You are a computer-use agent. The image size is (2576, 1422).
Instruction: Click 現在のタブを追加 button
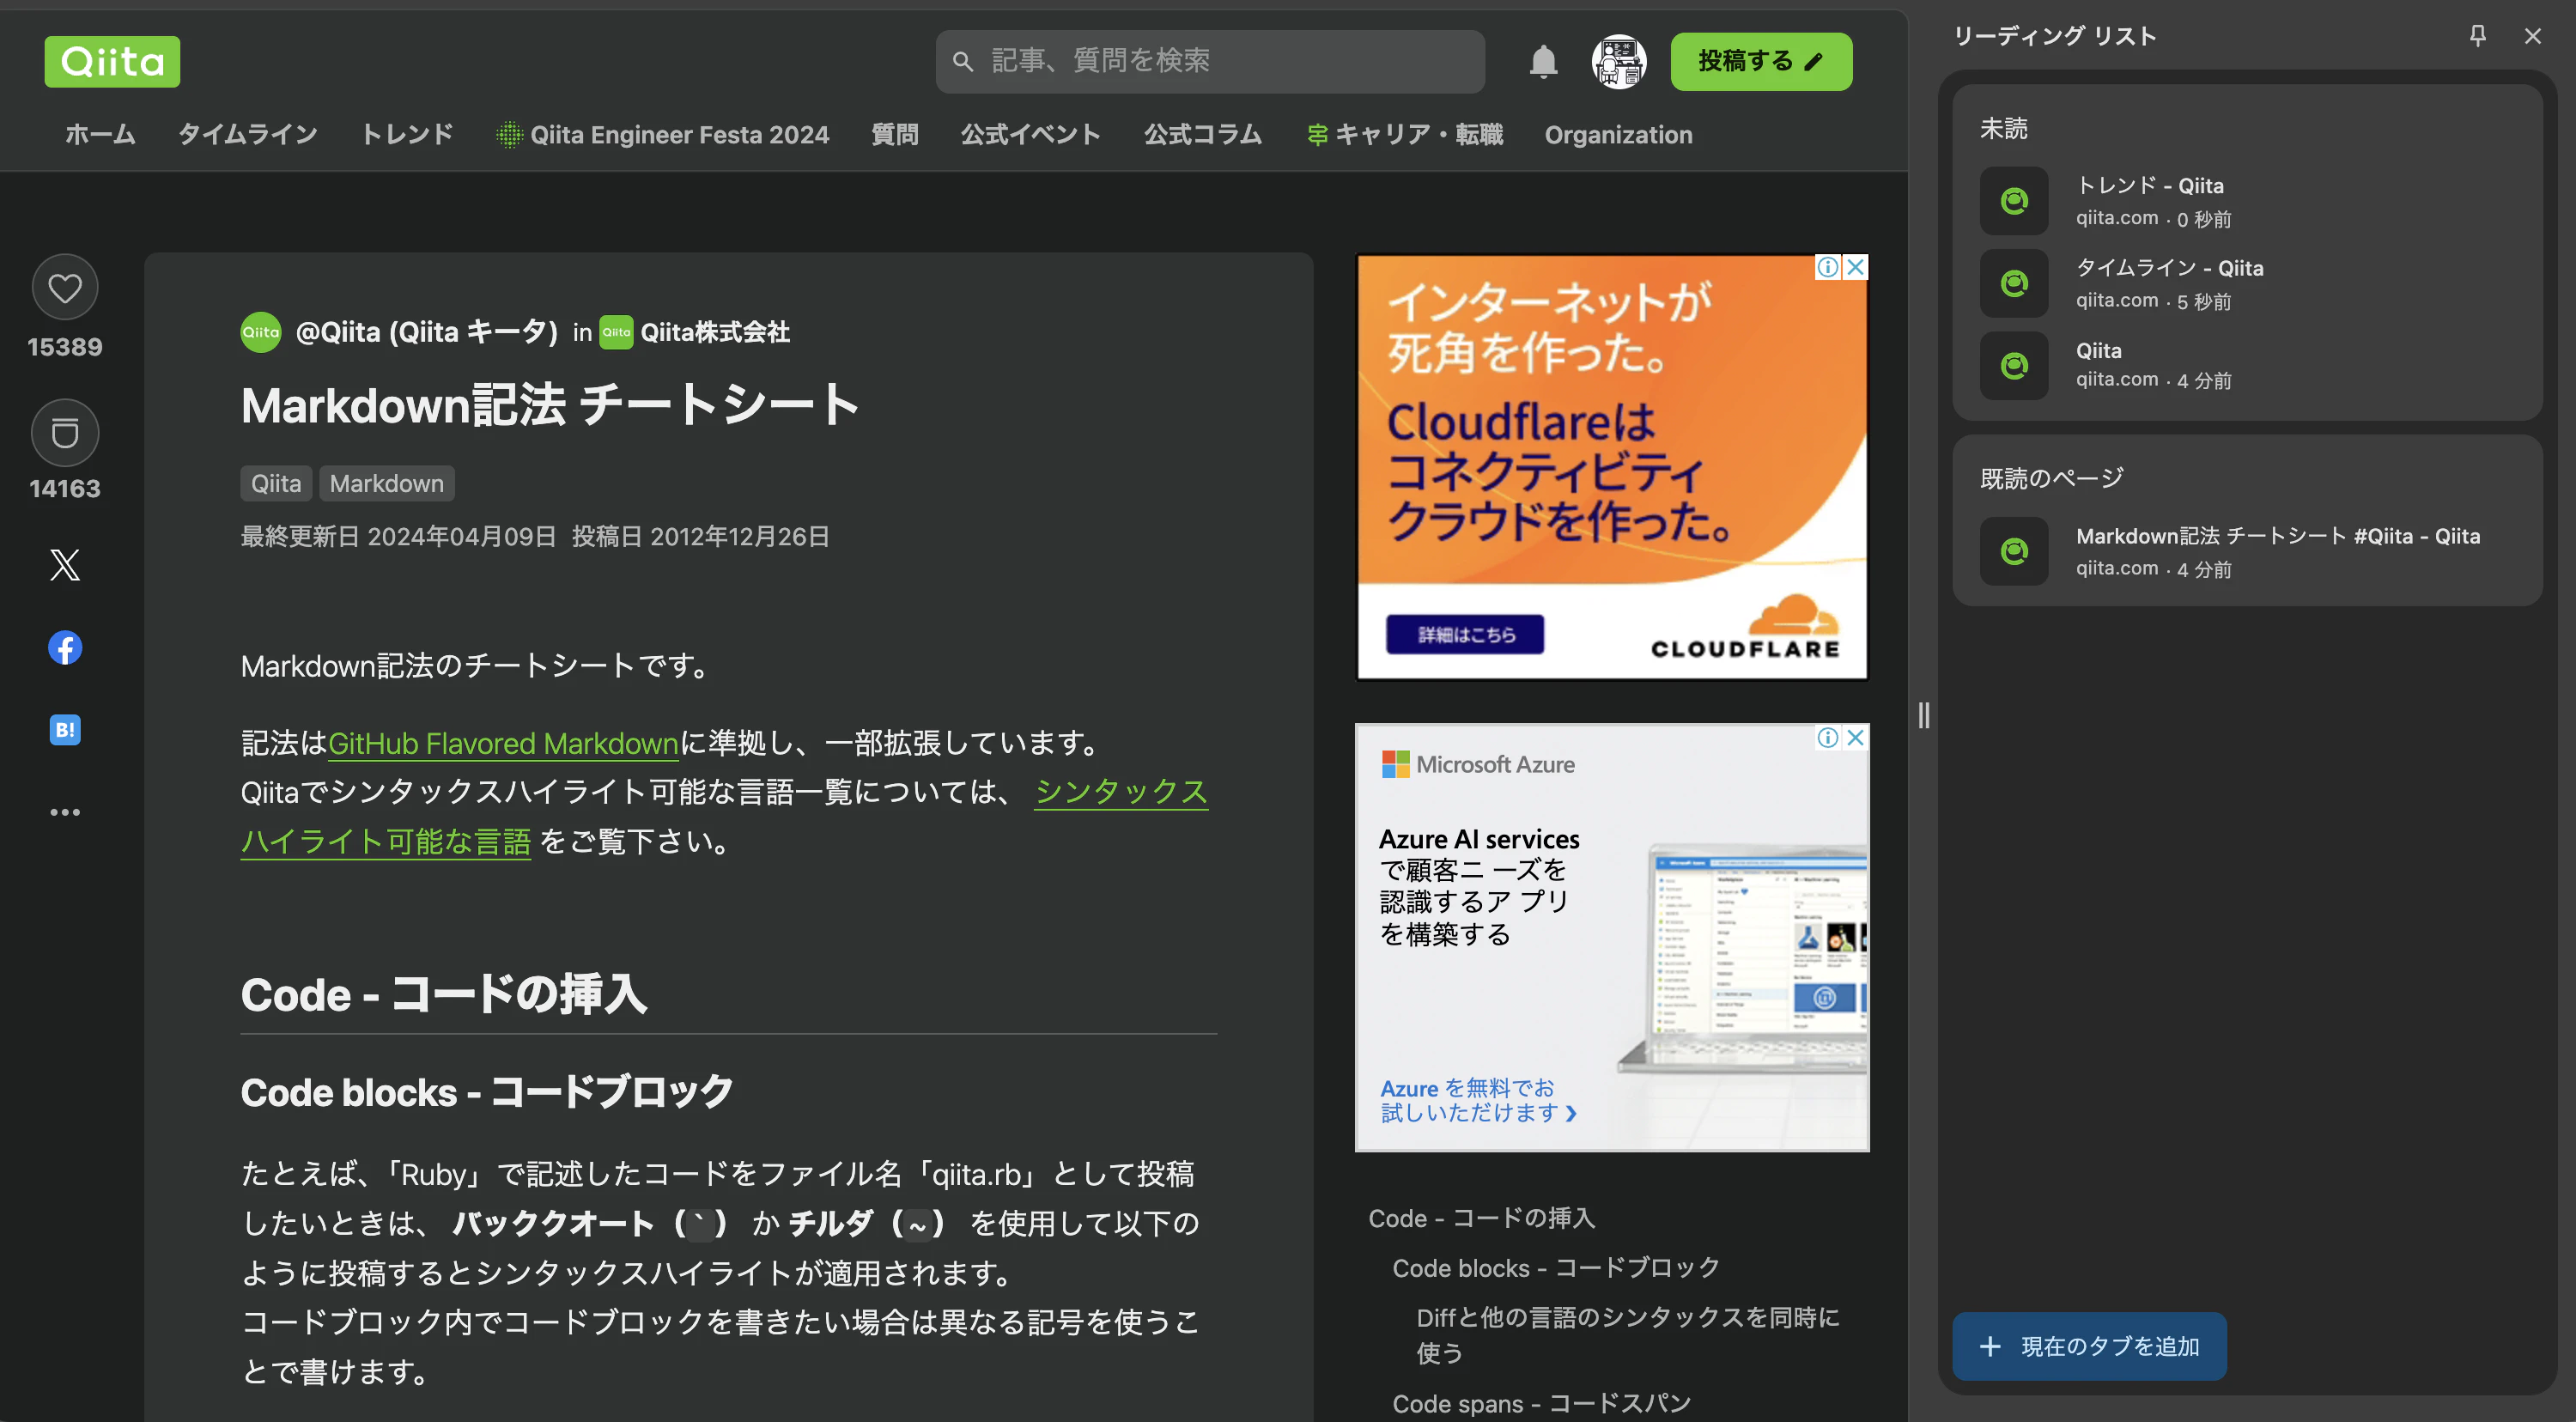tap(2089, 1347)
